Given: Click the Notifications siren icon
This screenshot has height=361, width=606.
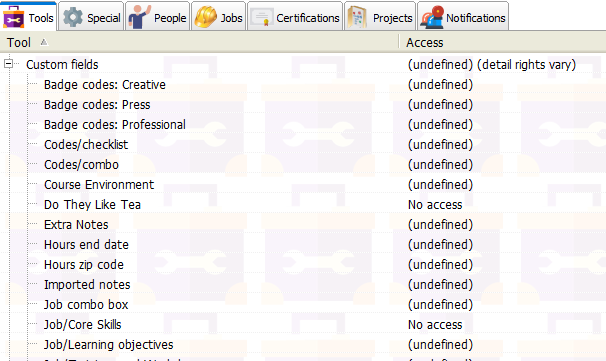Looking at the screenshot, I should pos(432,17).
